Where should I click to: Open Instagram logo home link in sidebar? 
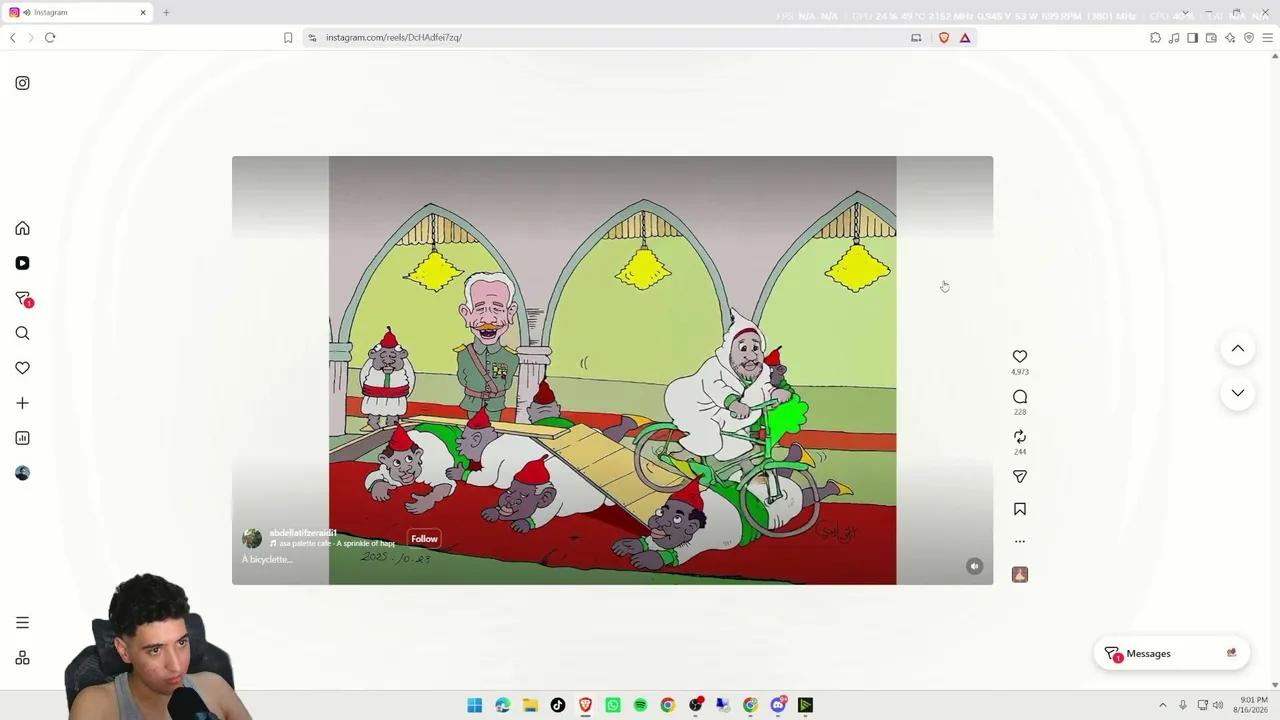point(22,83)
